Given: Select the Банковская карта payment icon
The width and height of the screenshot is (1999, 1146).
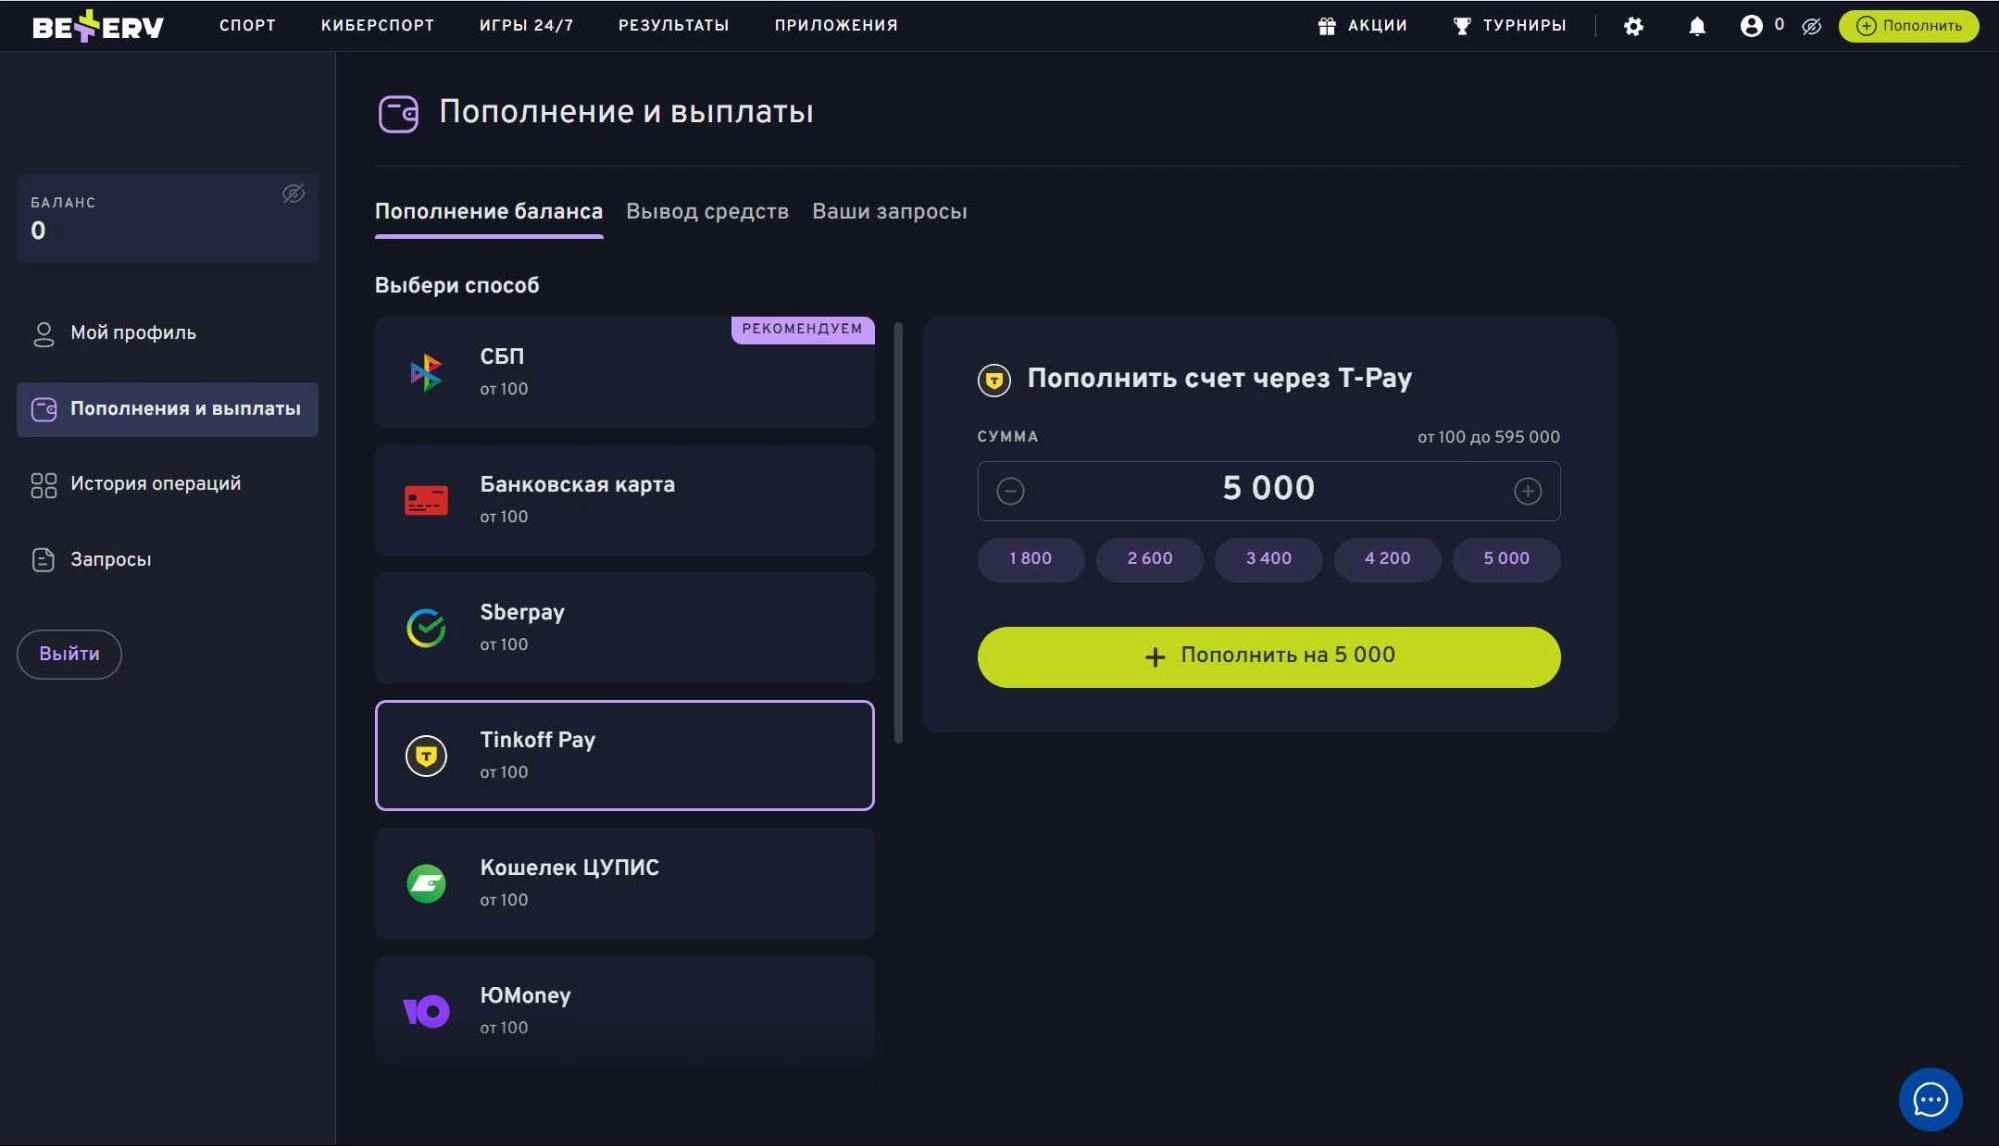Looking at the screenshot, I should (425, 499).
